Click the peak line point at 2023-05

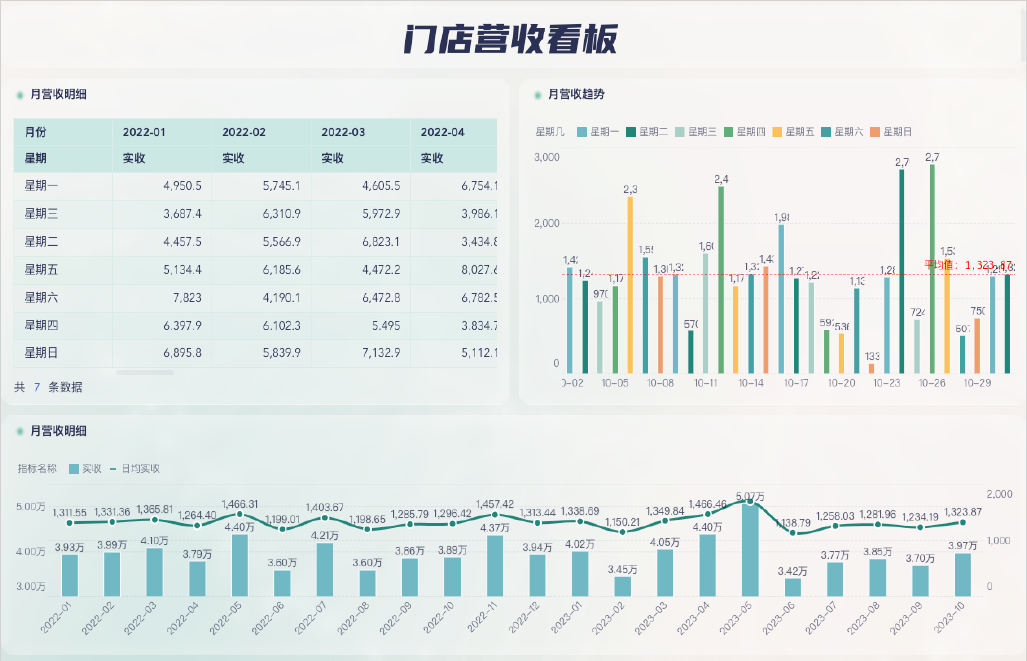(750, 503)
